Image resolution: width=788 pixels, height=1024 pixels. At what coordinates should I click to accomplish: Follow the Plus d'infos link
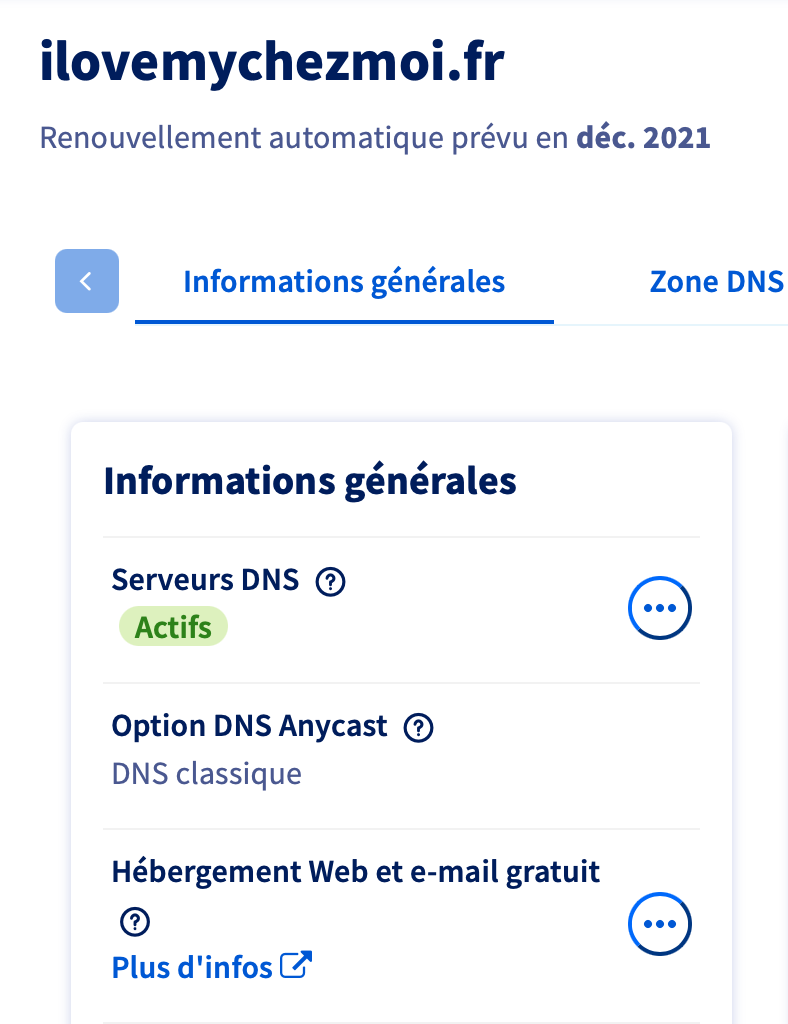tap(193, 968)
